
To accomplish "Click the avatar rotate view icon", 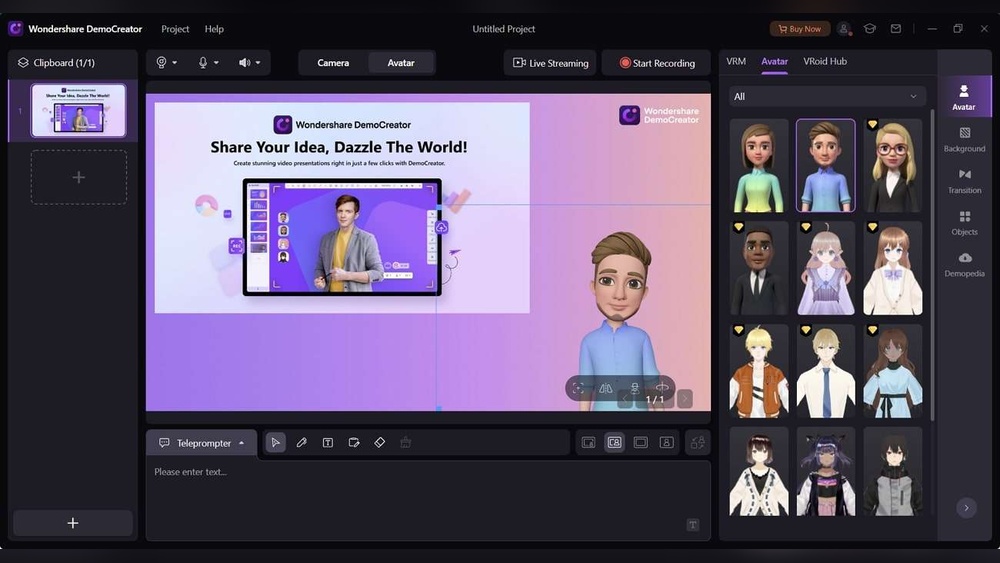I will click(662, 387).
